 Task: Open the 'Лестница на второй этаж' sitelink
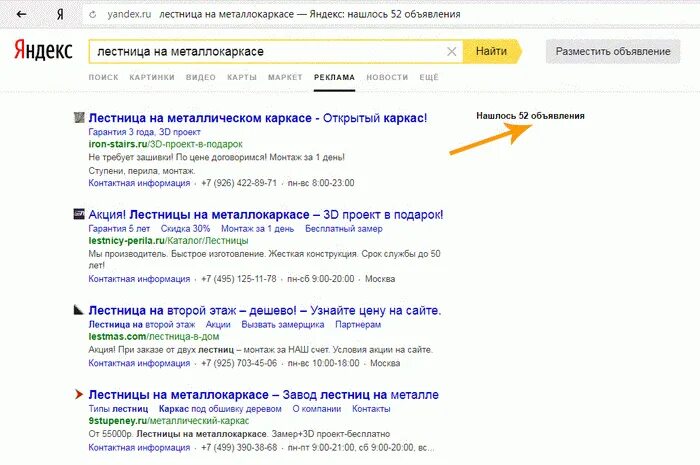click(x=142, y=325)
